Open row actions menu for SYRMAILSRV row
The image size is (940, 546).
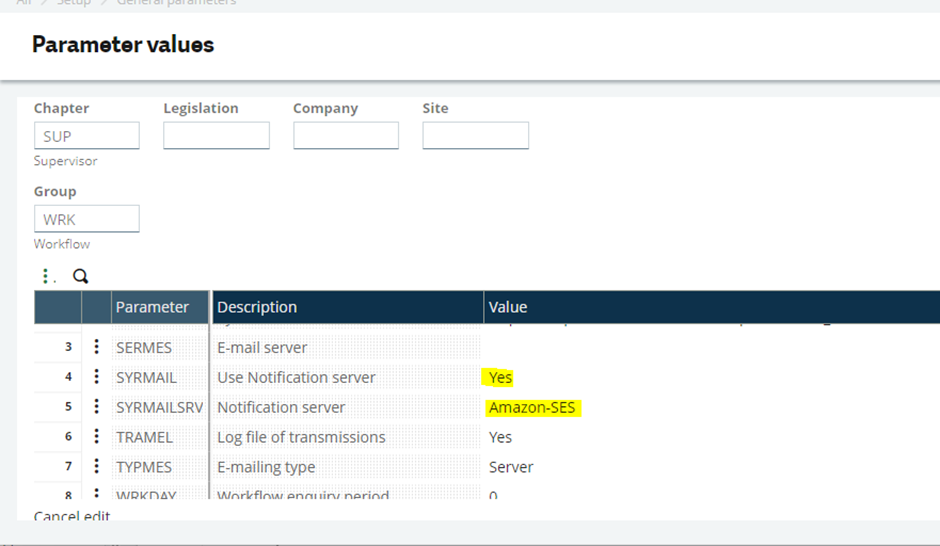97,407
